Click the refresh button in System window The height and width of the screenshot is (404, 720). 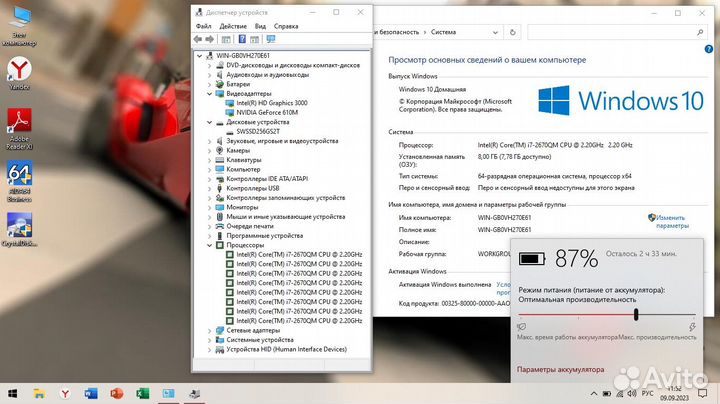pos(512,32)
